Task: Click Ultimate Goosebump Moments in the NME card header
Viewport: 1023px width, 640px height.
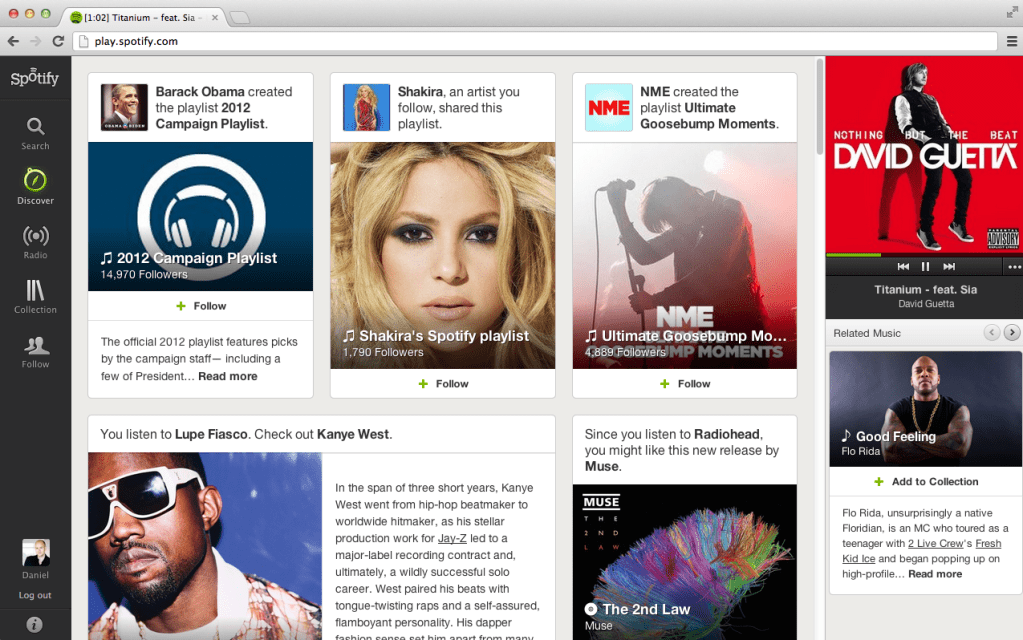Action: 707,116
